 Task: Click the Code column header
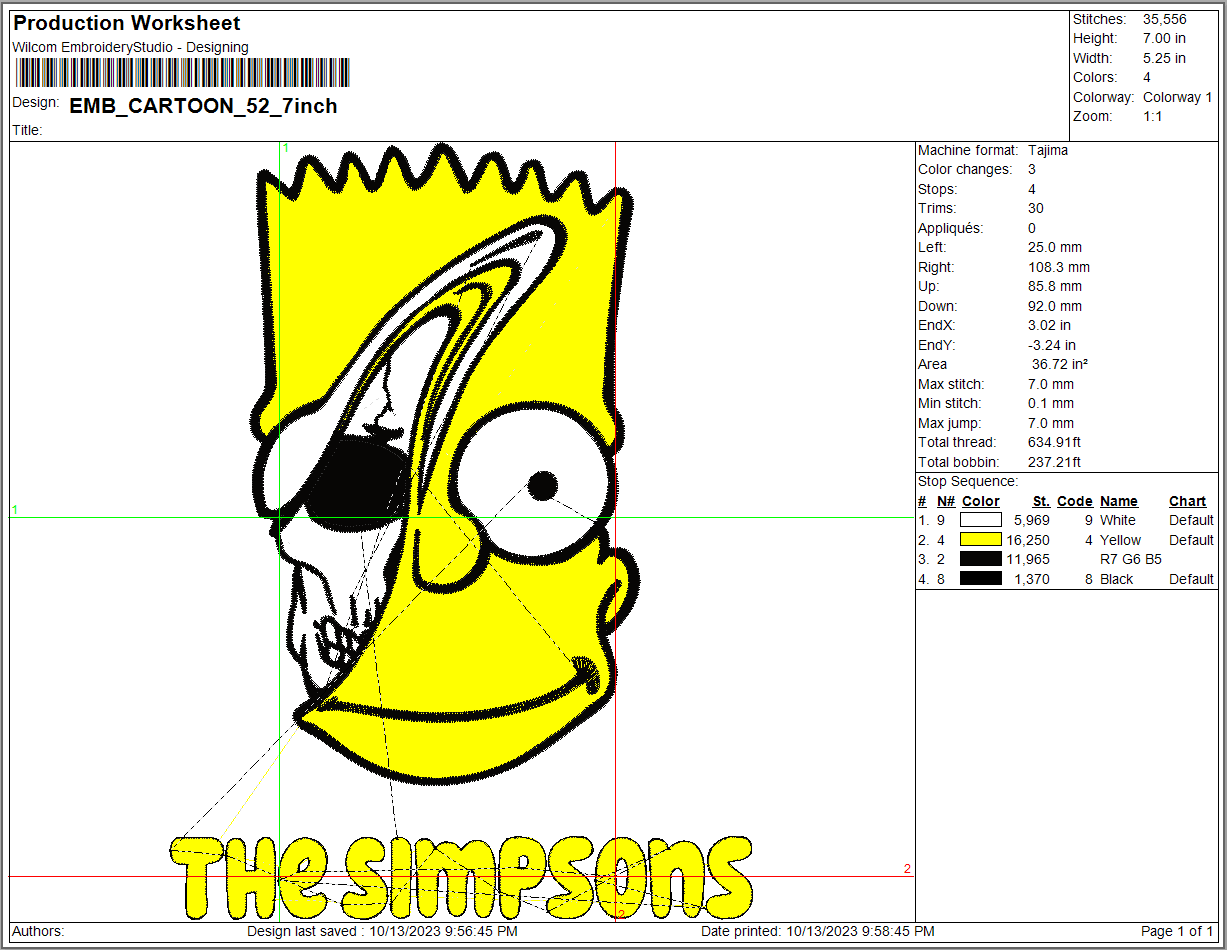coord(1074,501)
